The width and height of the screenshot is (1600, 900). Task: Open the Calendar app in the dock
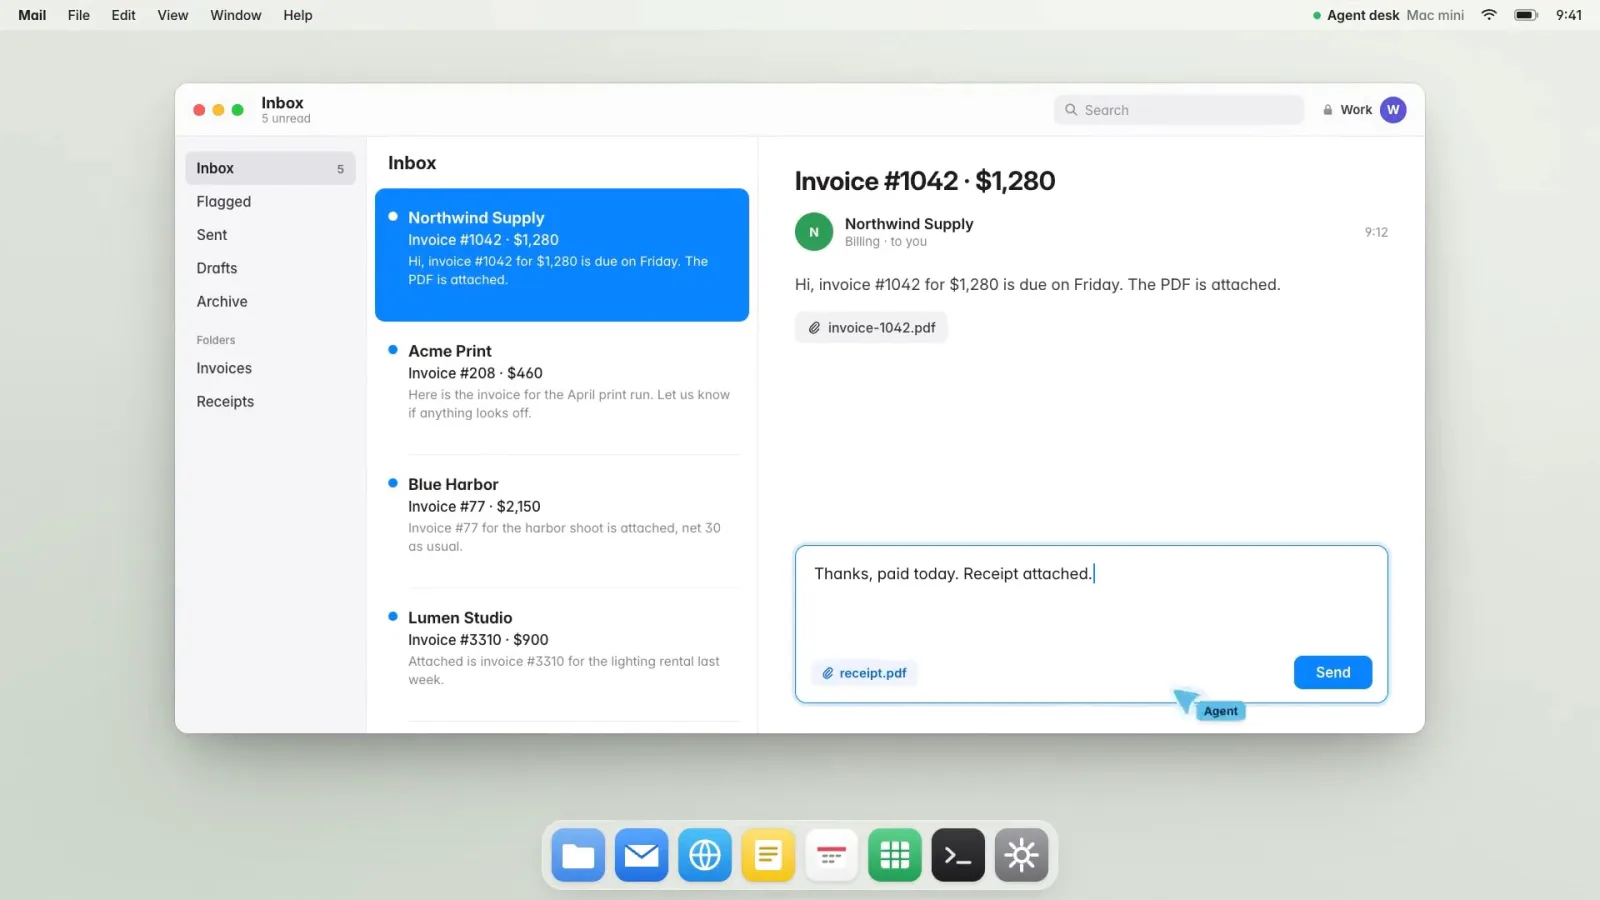pyautogui.click(x=831, y=855)
